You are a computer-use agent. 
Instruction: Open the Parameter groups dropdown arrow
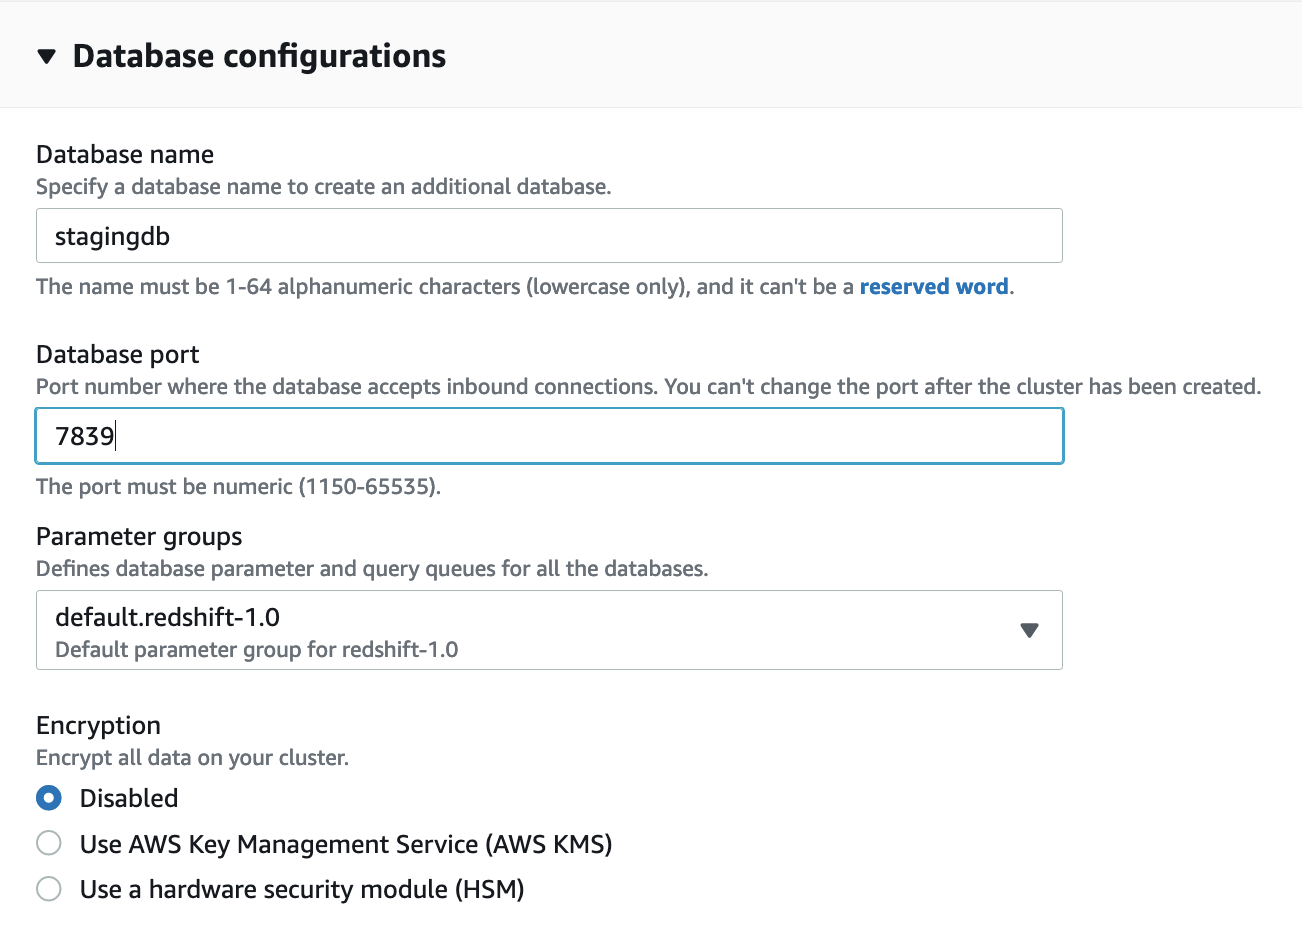1029,630
